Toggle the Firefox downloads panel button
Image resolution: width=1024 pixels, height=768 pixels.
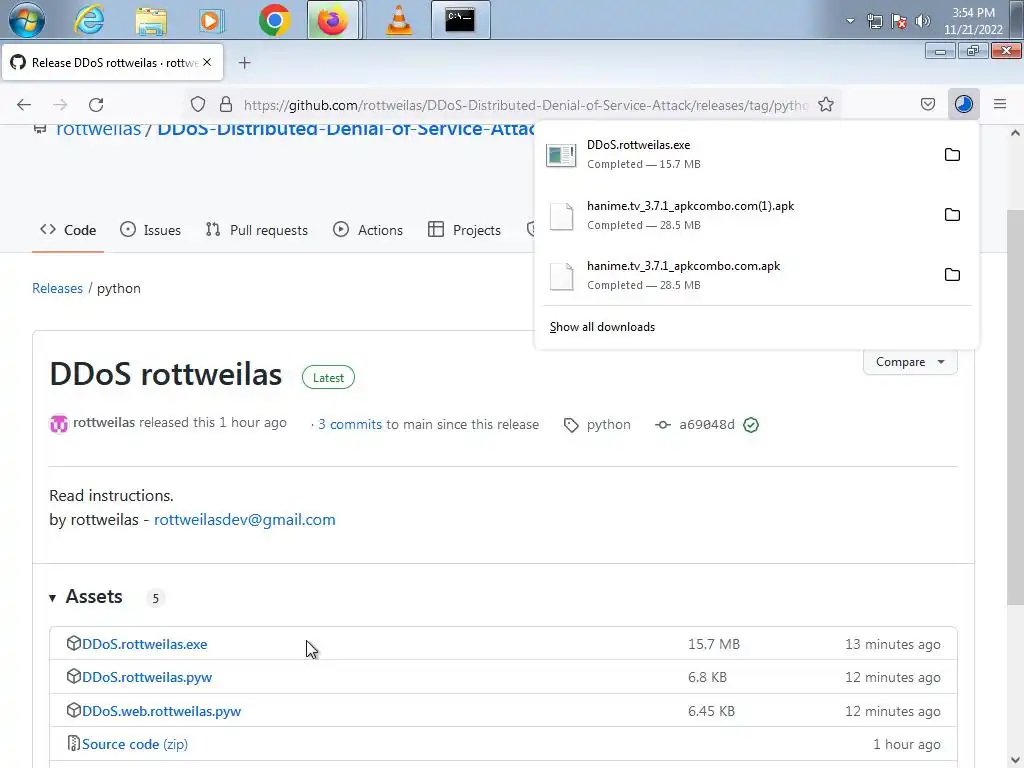pos(964,104)
